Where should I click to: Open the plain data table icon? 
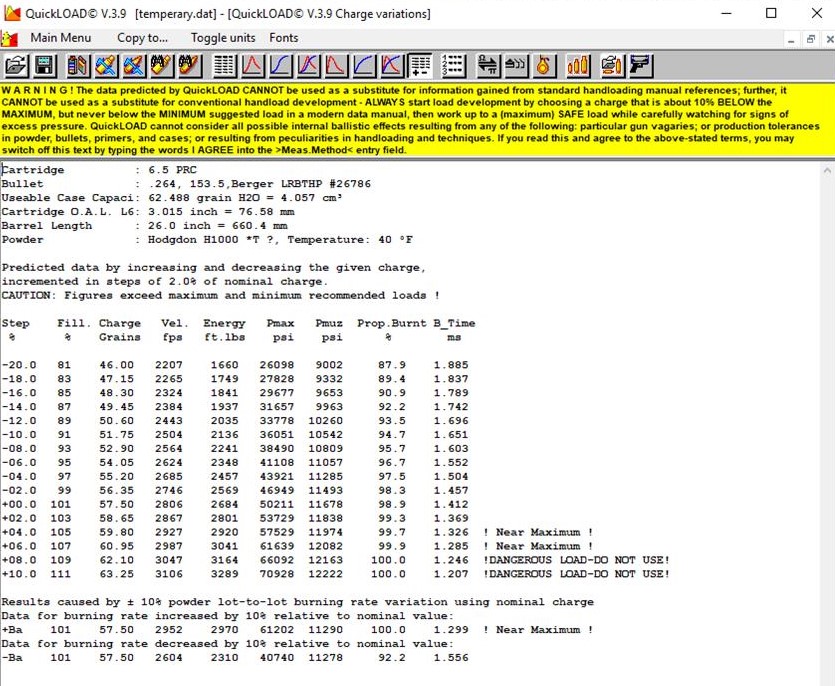click(224, 66)
